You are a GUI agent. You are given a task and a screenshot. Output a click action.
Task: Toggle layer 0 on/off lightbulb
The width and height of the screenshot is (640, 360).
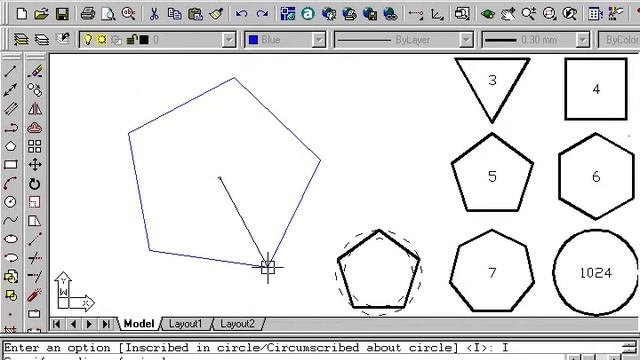tap(88, 40)
